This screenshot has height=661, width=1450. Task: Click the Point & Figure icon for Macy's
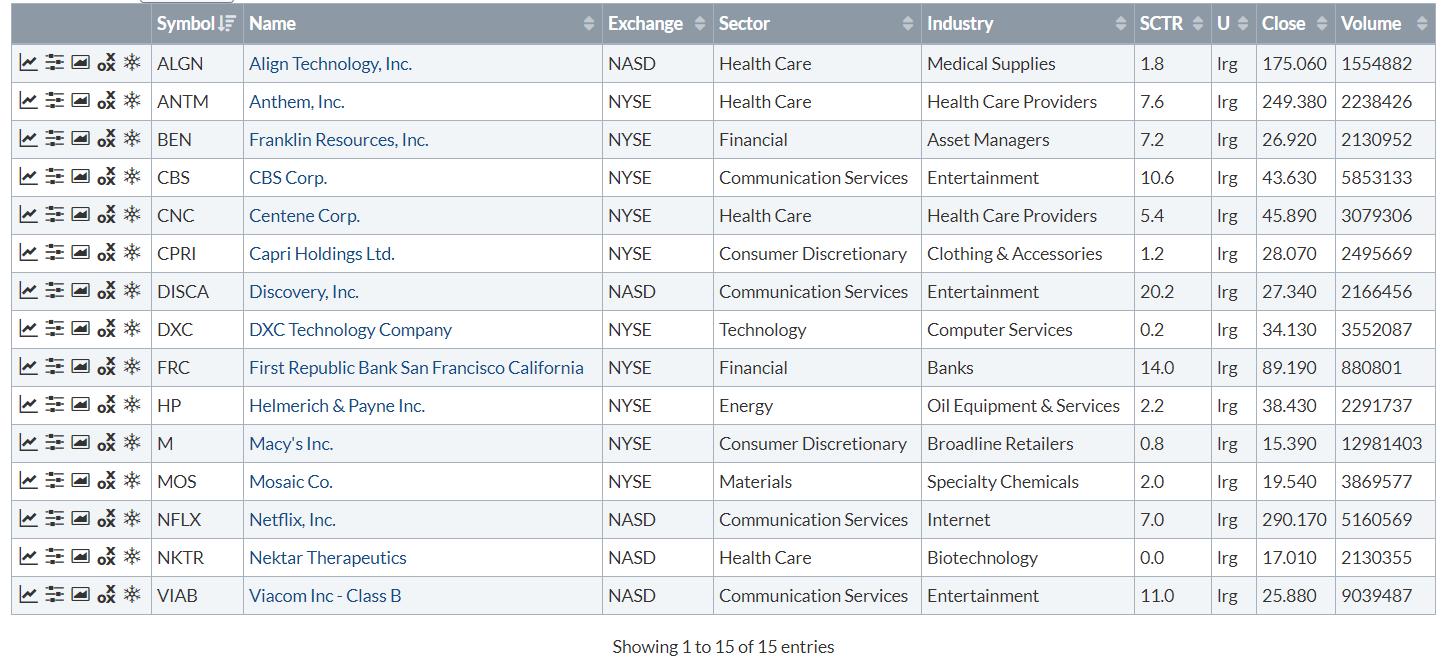[106, 443]
